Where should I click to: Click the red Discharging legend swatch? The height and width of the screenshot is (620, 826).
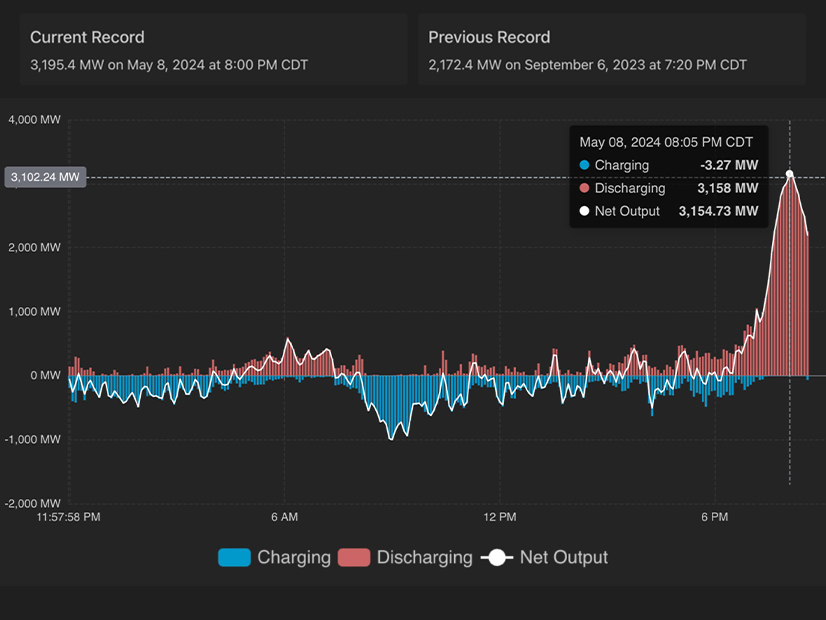[354, 558]
